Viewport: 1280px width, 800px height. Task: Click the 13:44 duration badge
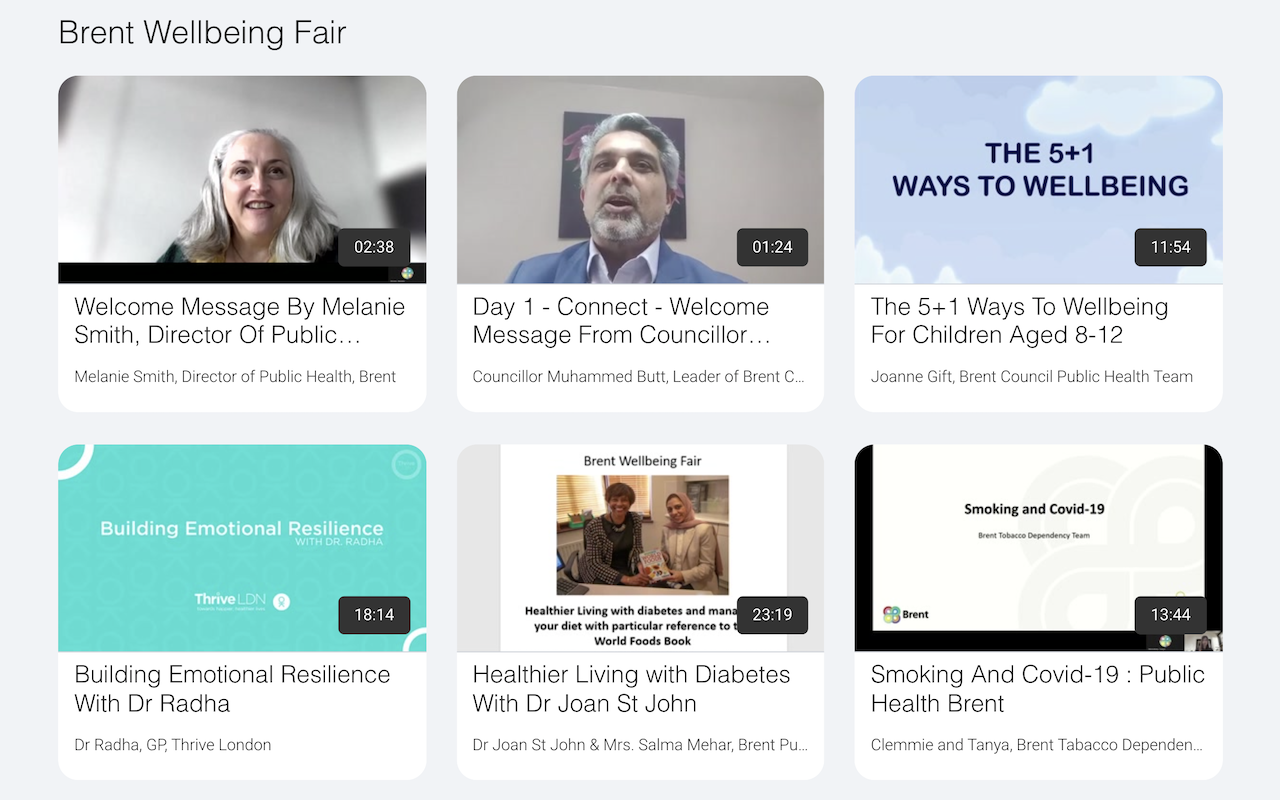(x=1170, y=615)
